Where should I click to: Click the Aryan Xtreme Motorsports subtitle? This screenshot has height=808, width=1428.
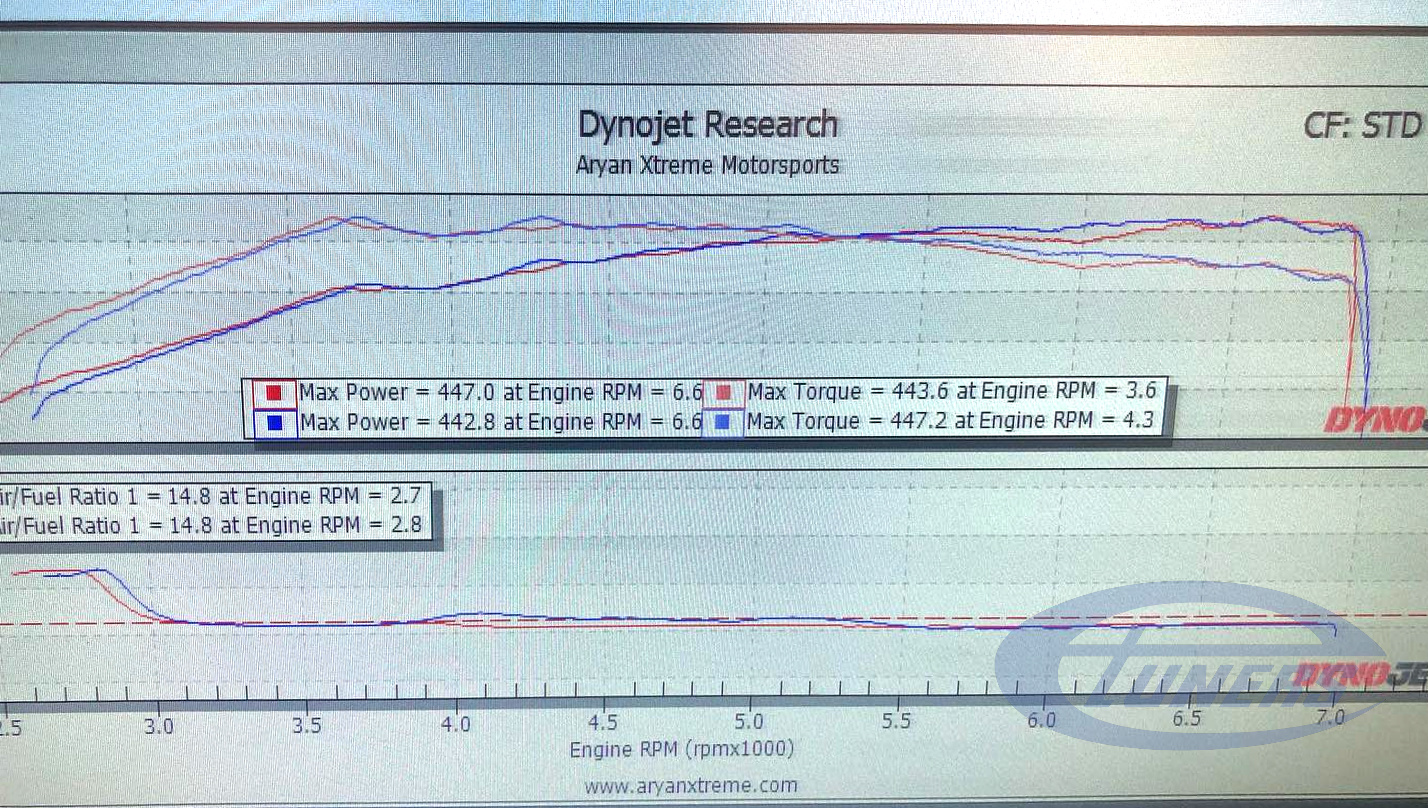[x=708, y=165]
